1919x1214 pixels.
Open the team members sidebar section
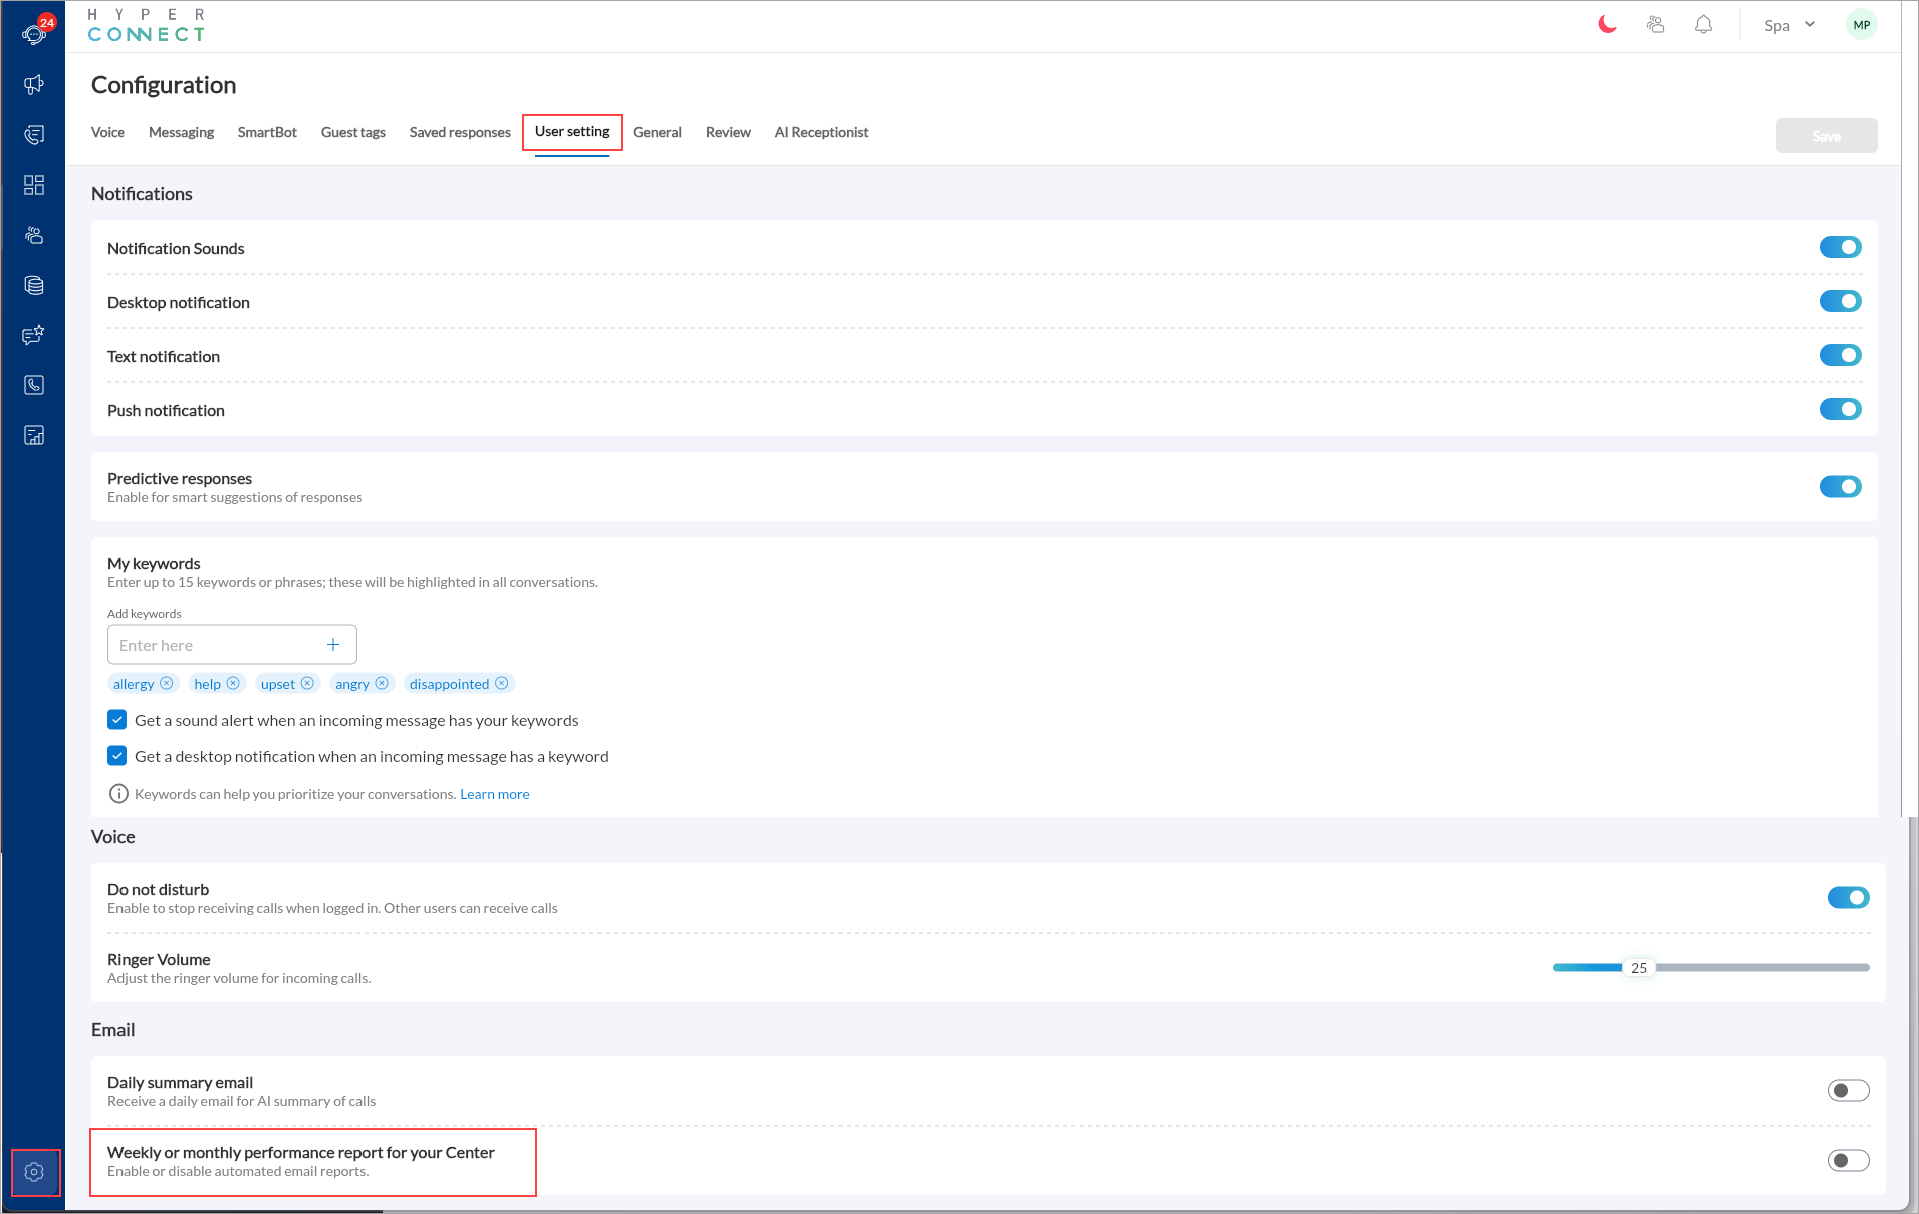click(x=33, y=235)
